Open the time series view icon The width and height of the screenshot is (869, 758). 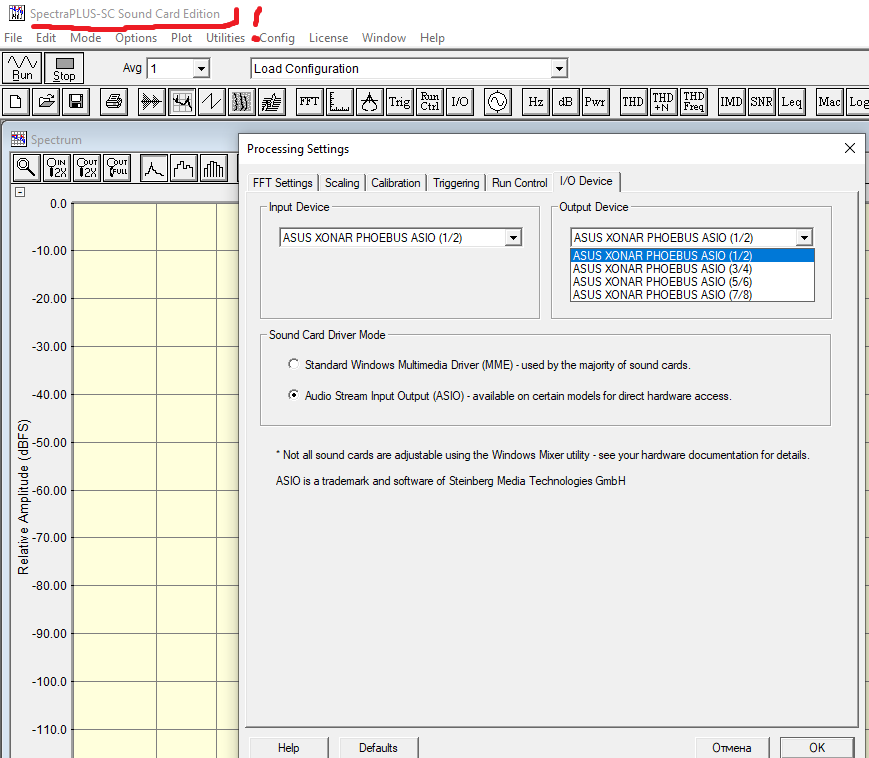point(151,101)
